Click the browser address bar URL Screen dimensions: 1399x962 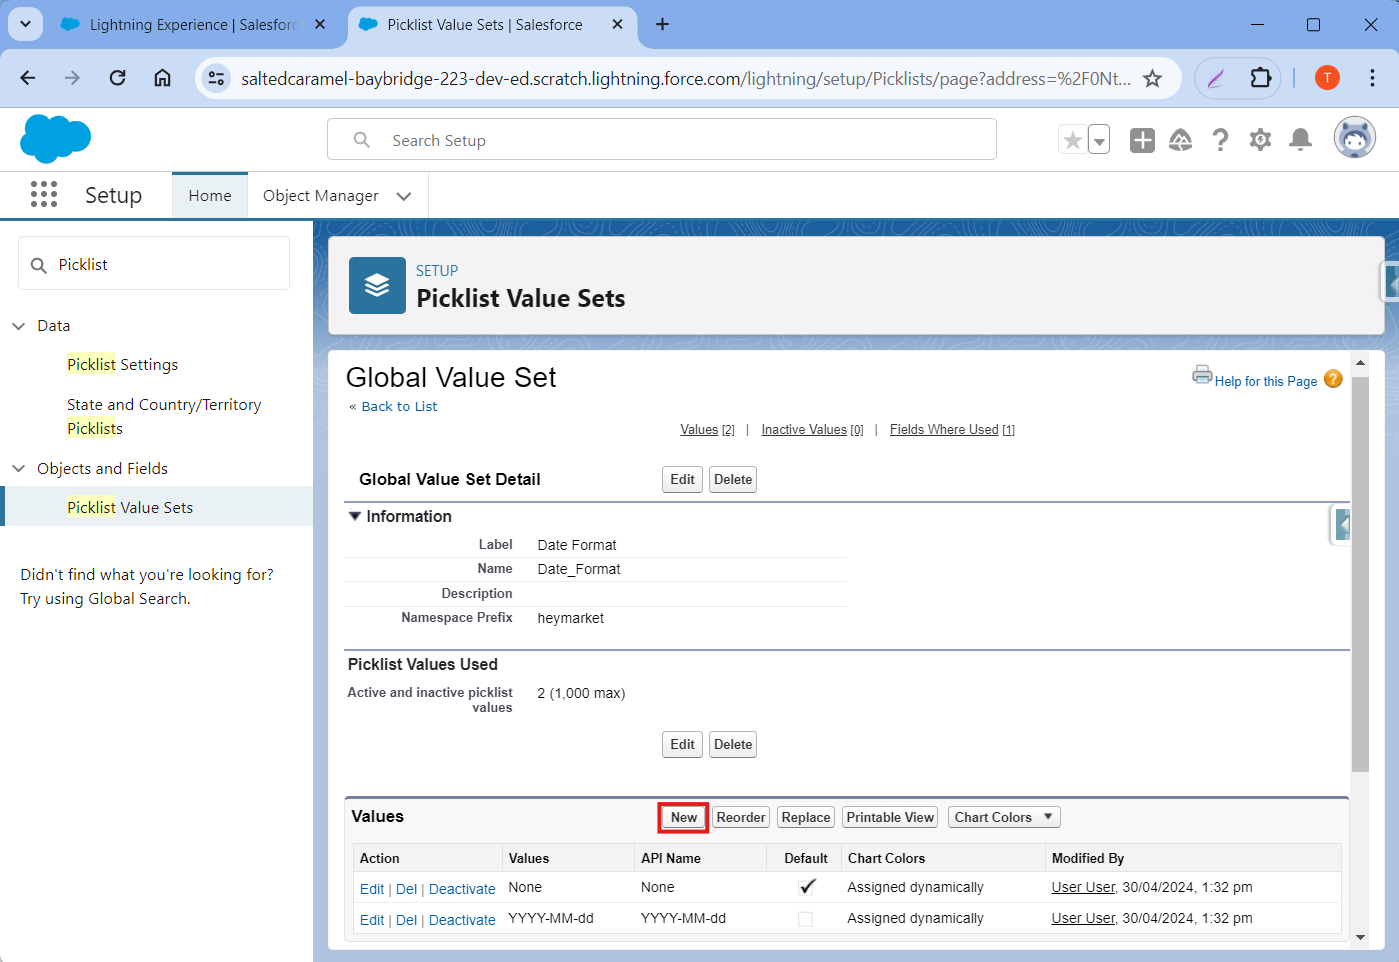(686, 78)
